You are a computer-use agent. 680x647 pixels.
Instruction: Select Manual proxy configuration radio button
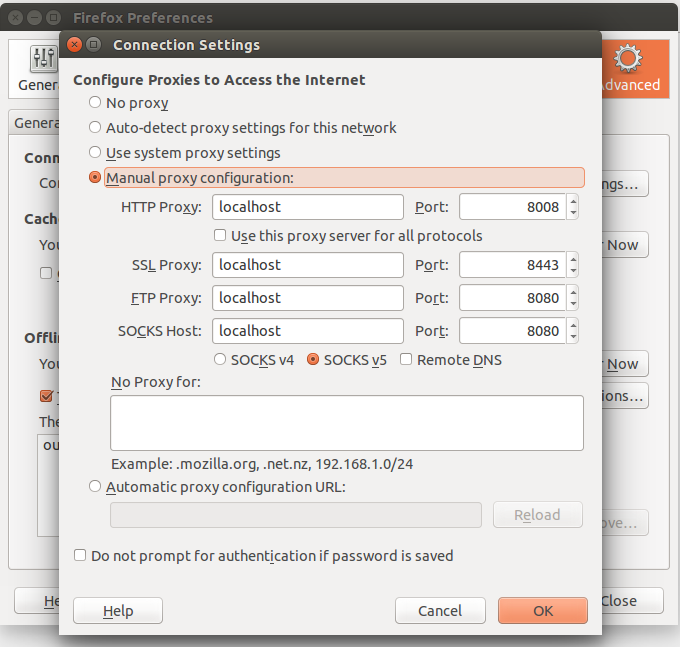(95, 177)
